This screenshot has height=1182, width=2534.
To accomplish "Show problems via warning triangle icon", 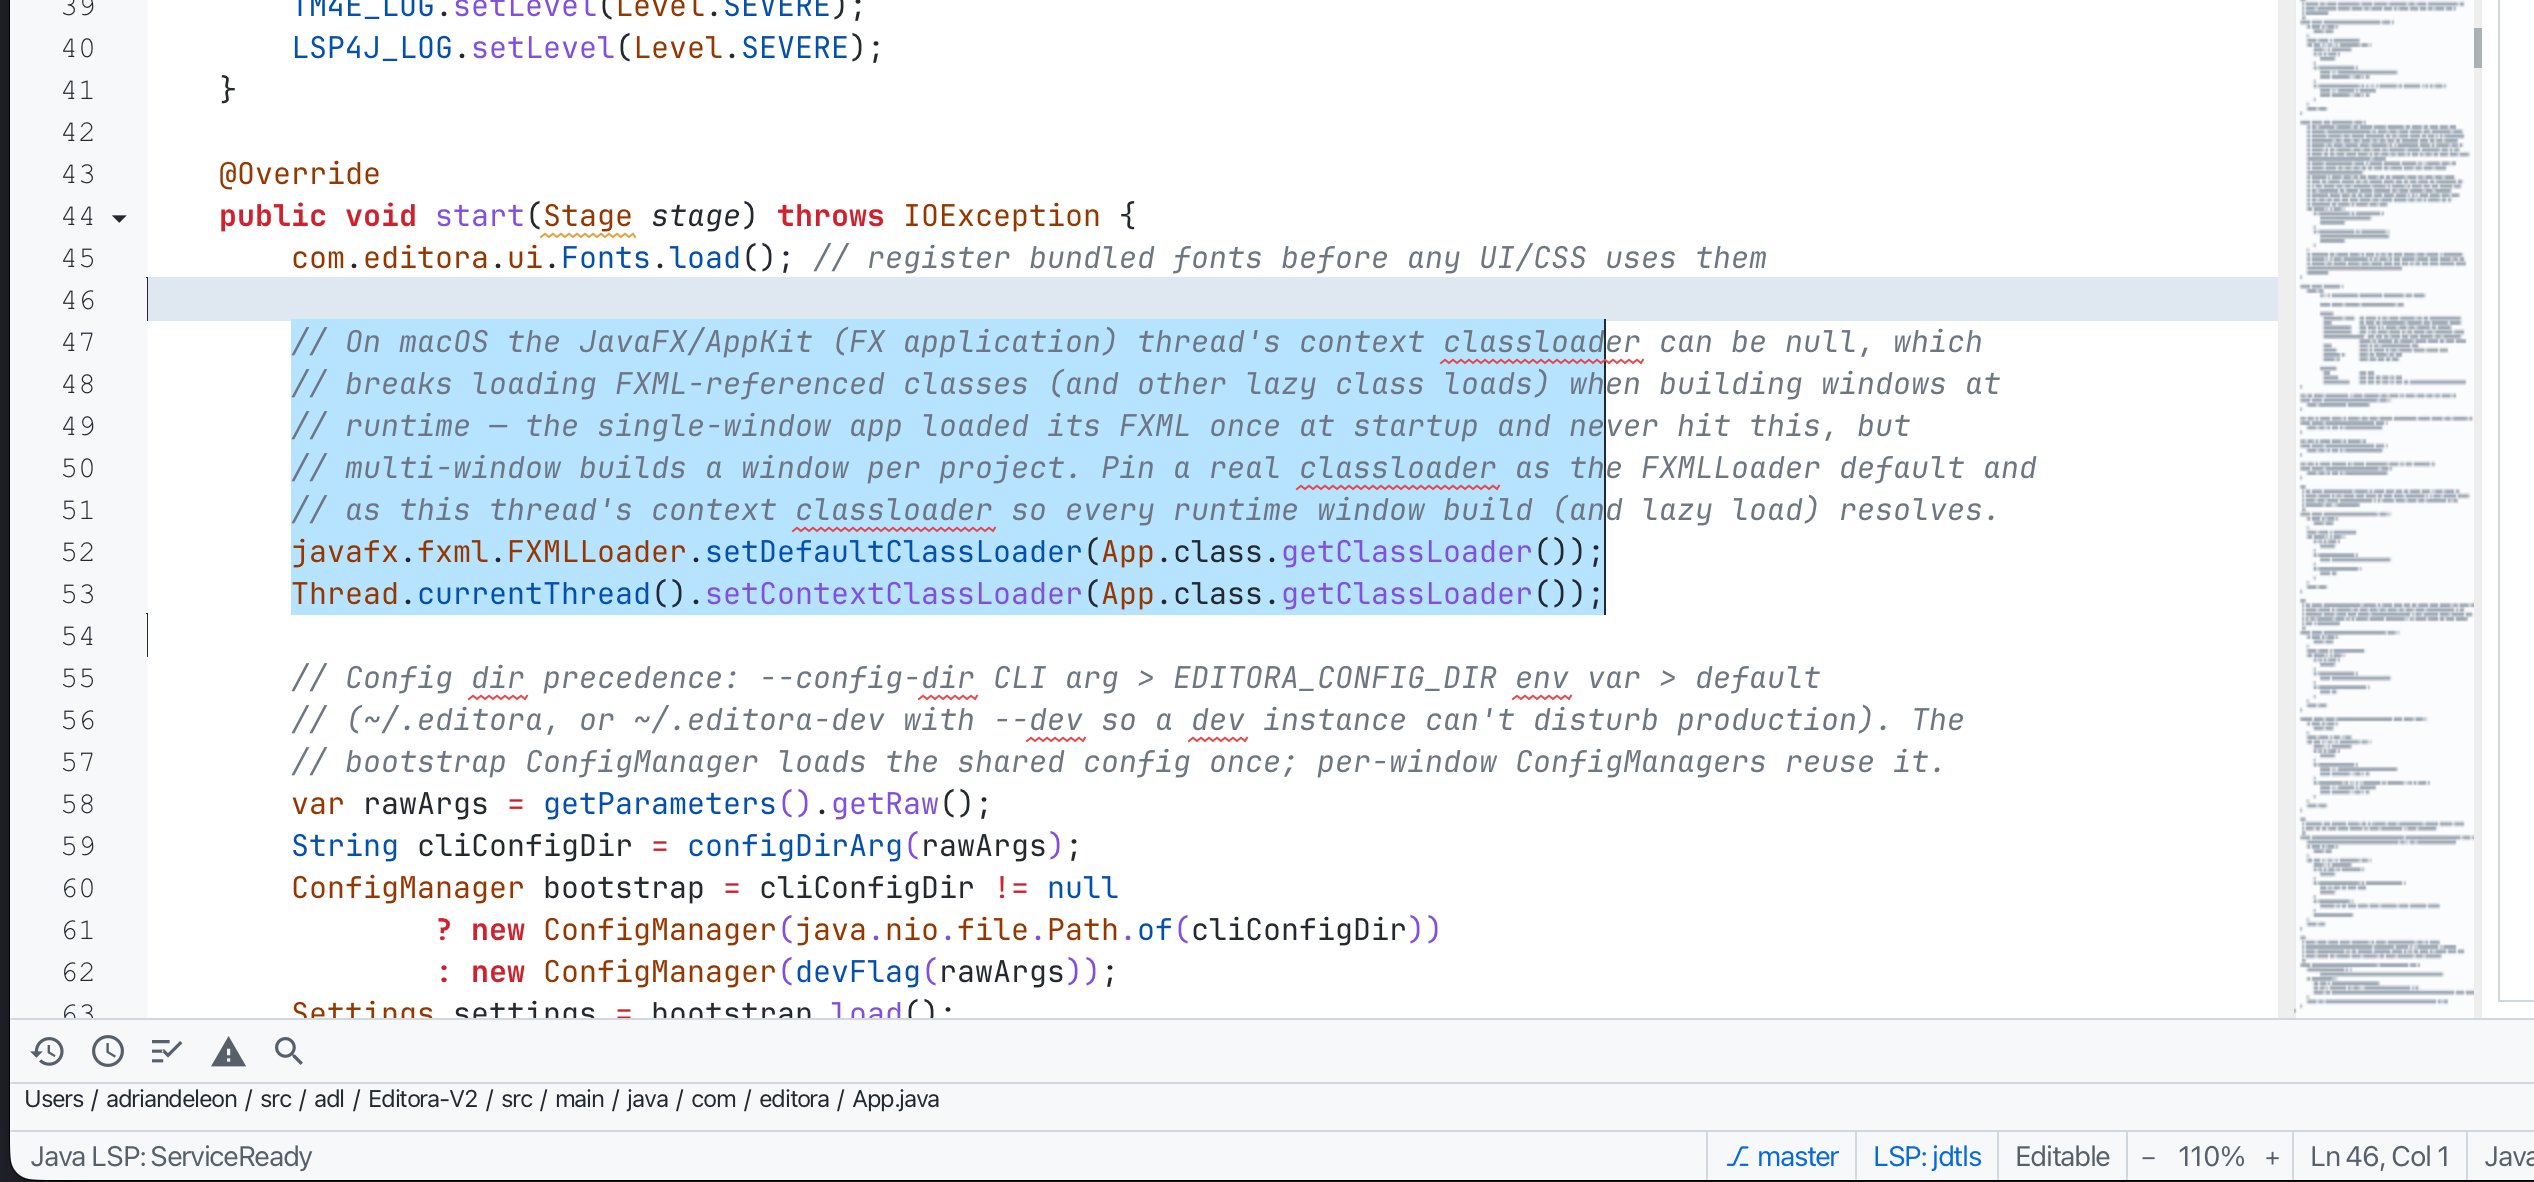I will point(228,1051).
